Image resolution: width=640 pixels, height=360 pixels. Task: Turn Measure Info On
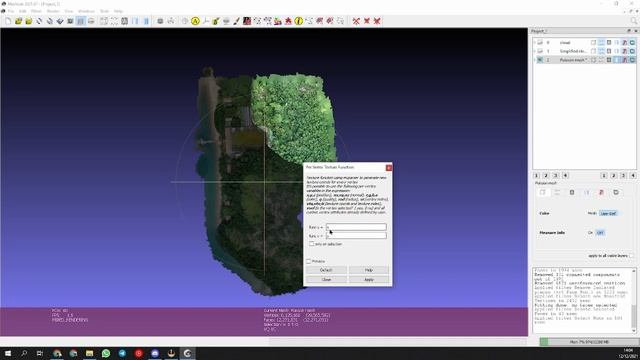pos(590,233)
